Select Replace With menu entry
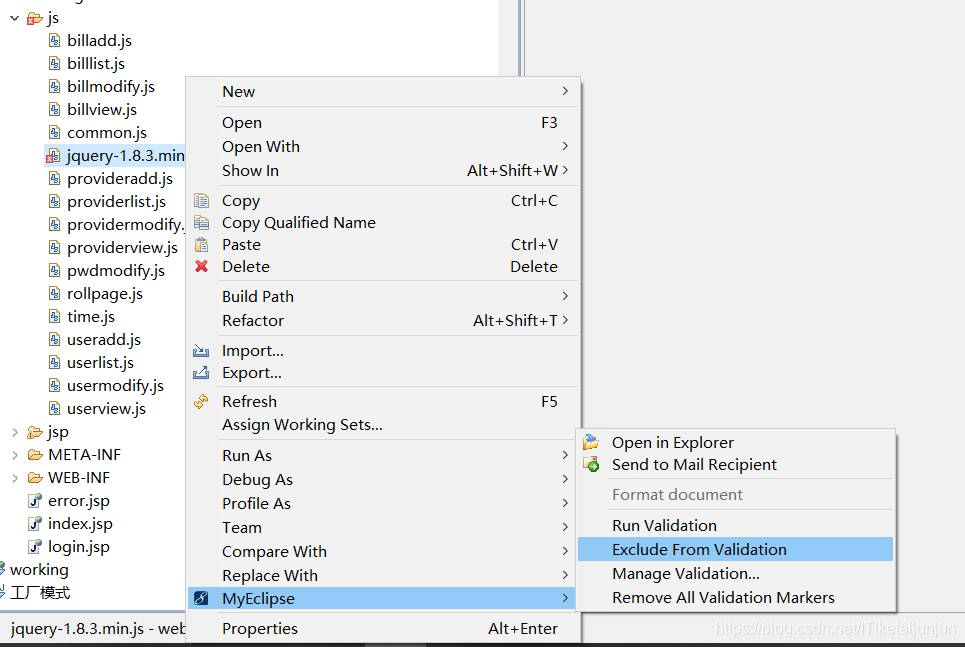The height and width of the screenshot is (647, 965). coord(382,576)
